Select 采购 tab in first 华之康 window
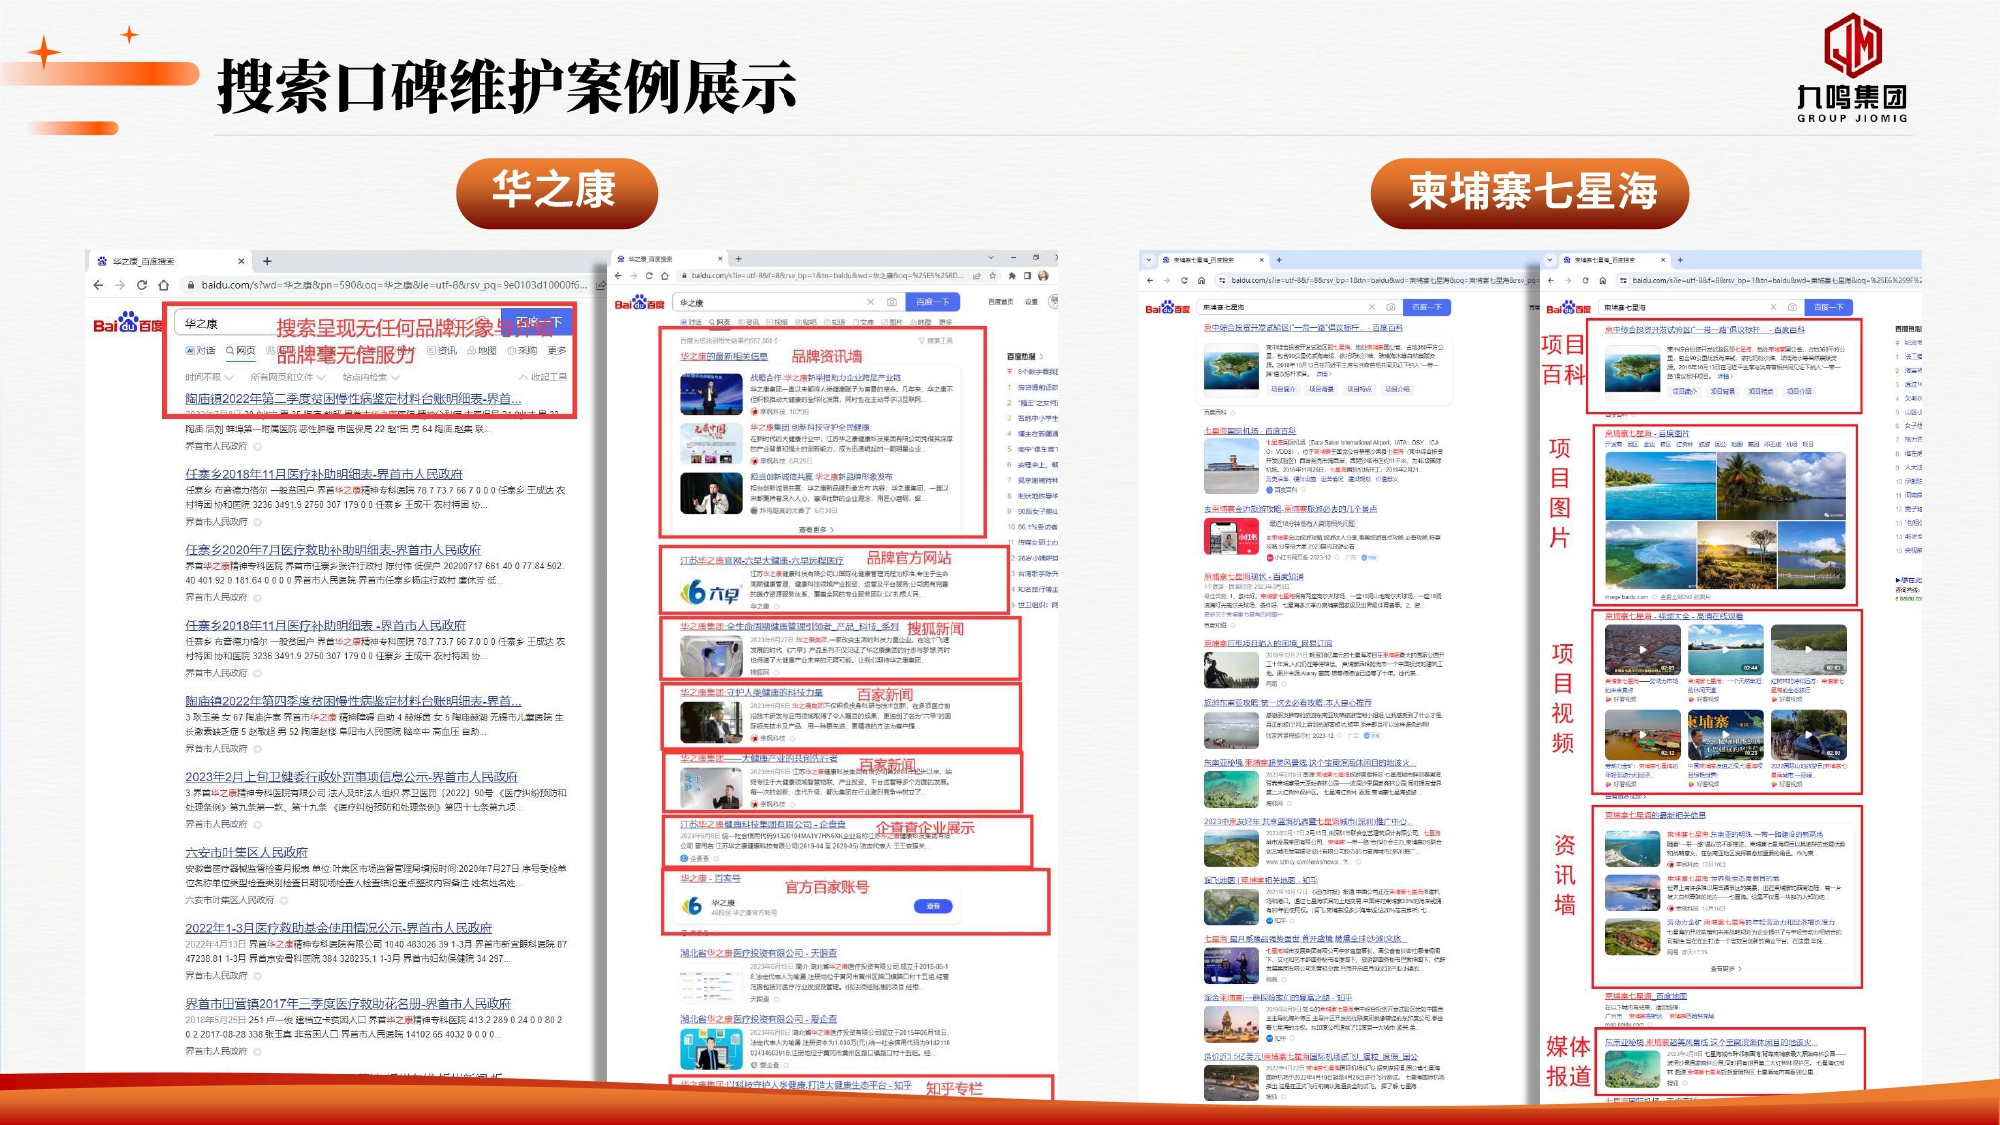The width and height of the screenshot is (2000, 1125). pos(522,351)
